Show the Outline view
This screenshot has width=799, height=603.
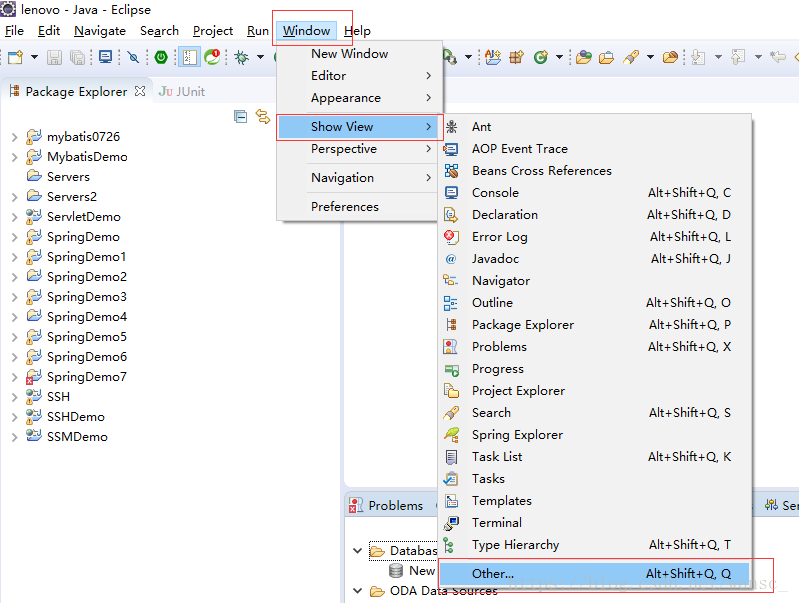coord(595,303)
